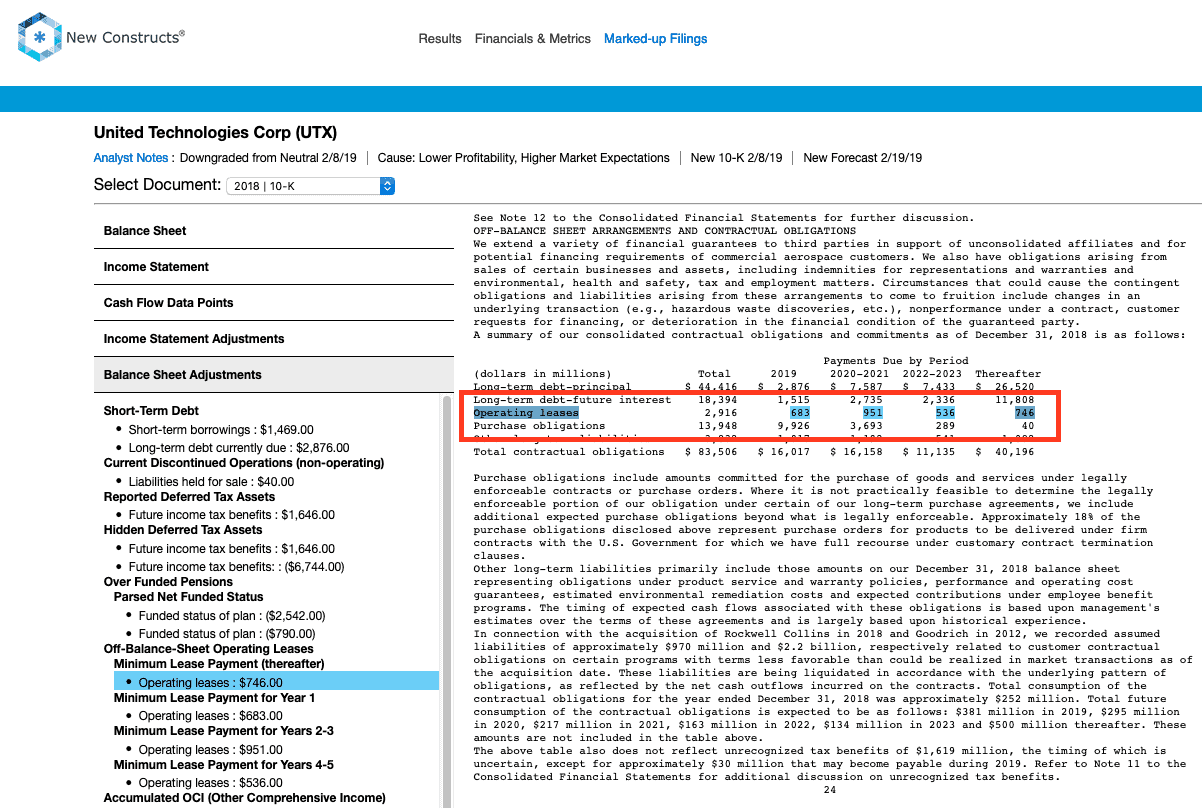1202x808 pixels.
Task: Click highlighted value 536 in table
Action: (x=944, y=412)
